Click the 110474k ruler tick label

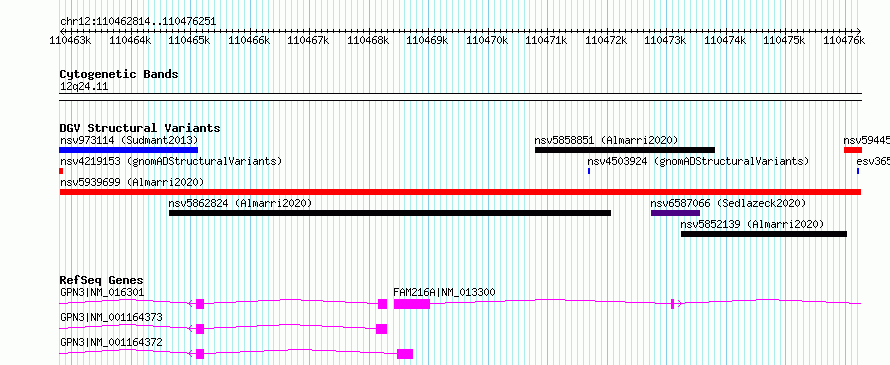pos(725,40)
